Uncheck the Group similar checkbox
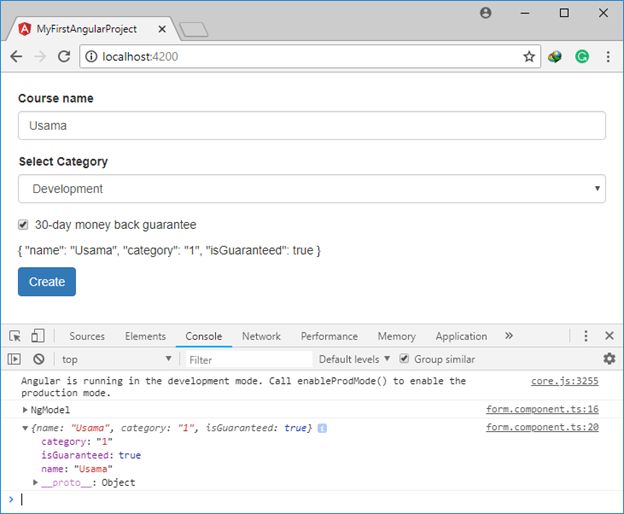Image resolution: width=624 pixels, height=514 pixels. coord(404,359)
